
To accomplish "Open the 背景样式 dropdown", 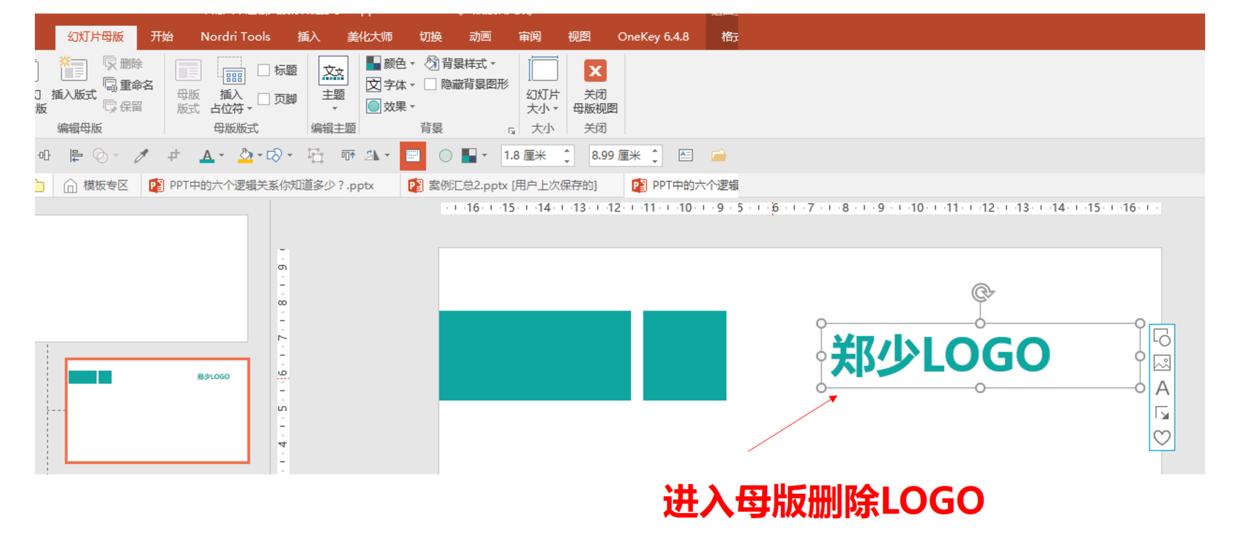I will pyautogui.click(x=461, y=64).
